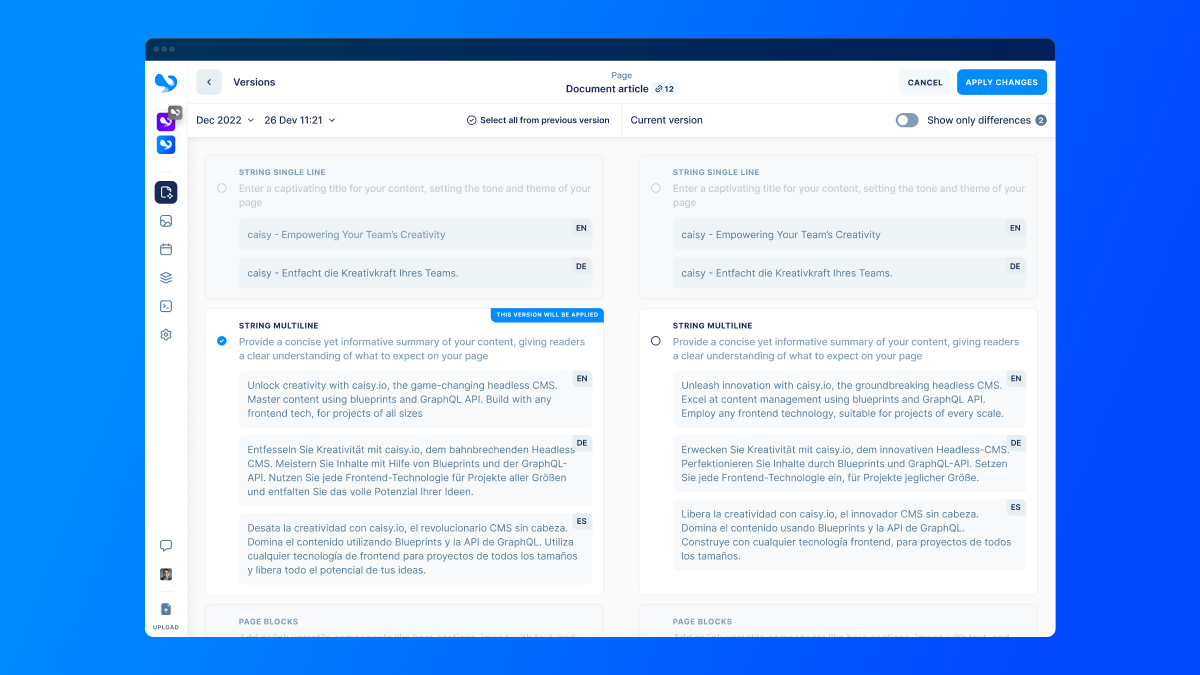The width and height of the screenshot is (1200, 675).
Task: Click the ES tag on 'Desata la creatividad' text
Action: click(x=581, y=522)
